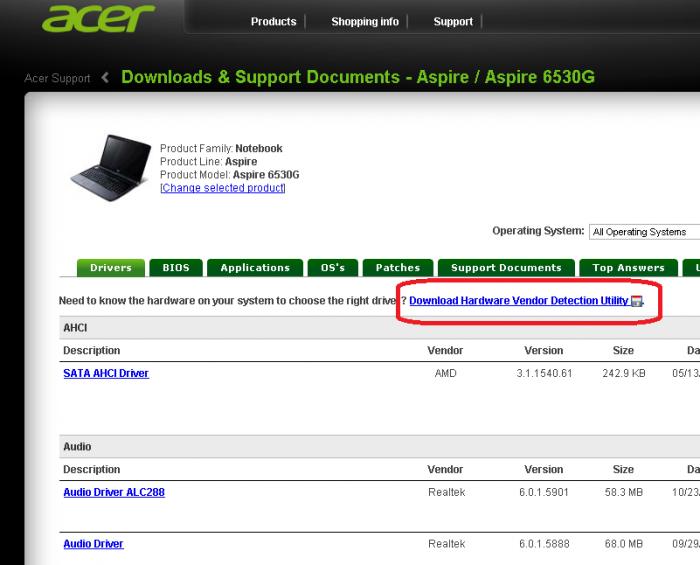This screenshot has height=565, width=700.
Task: Open the Audio Driver ALC288 link
Action: tap(114, 492)
